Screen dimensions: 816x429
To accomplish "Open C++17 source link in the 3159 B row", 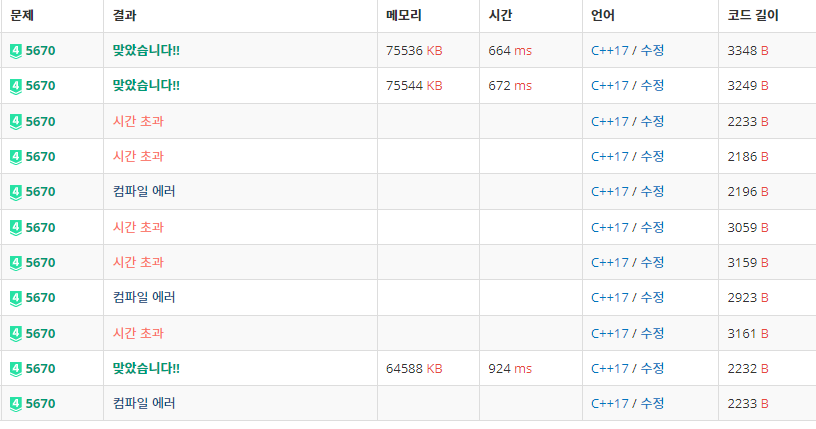I will pos(609,262).
